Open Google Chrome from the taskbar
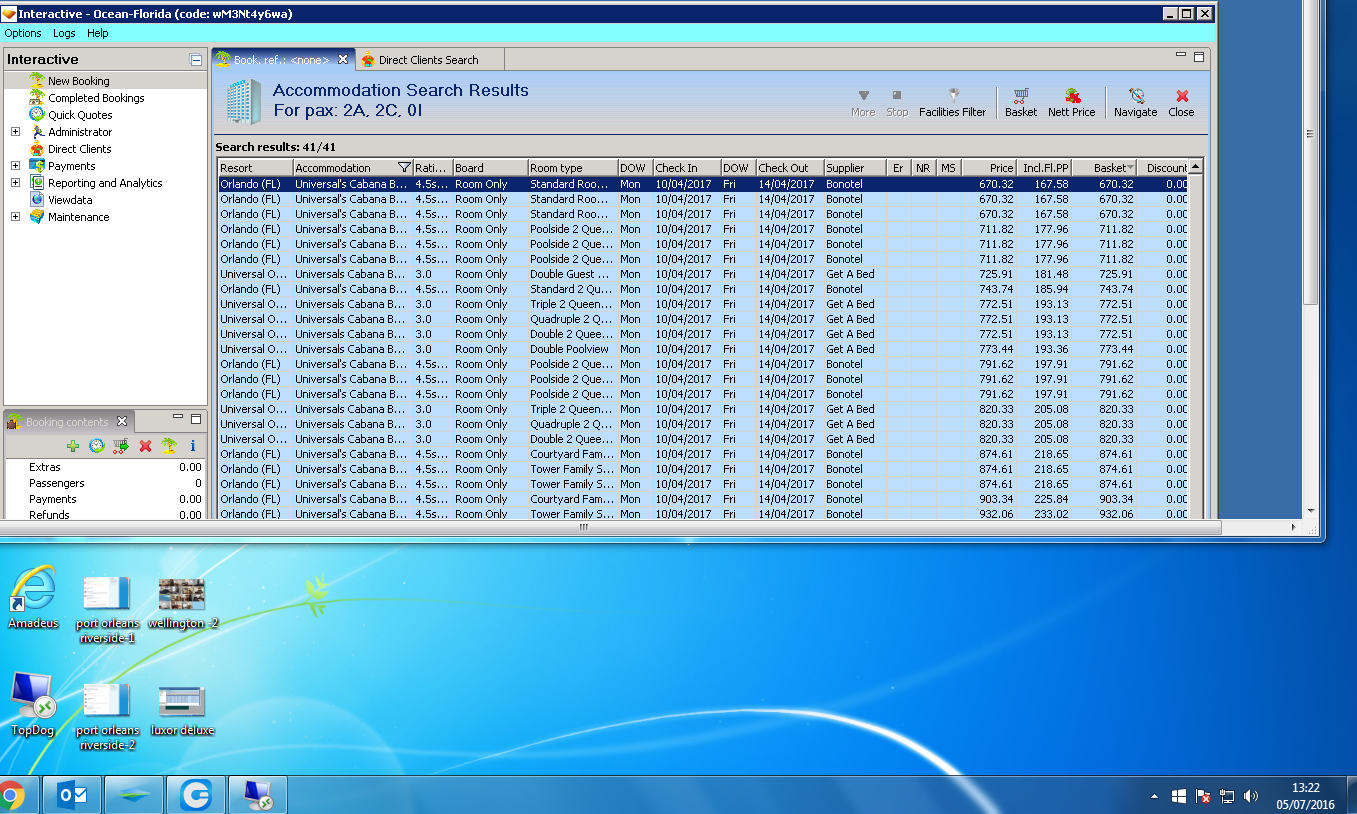Screen dimensions: 1357x814 (x=11, y=796)
